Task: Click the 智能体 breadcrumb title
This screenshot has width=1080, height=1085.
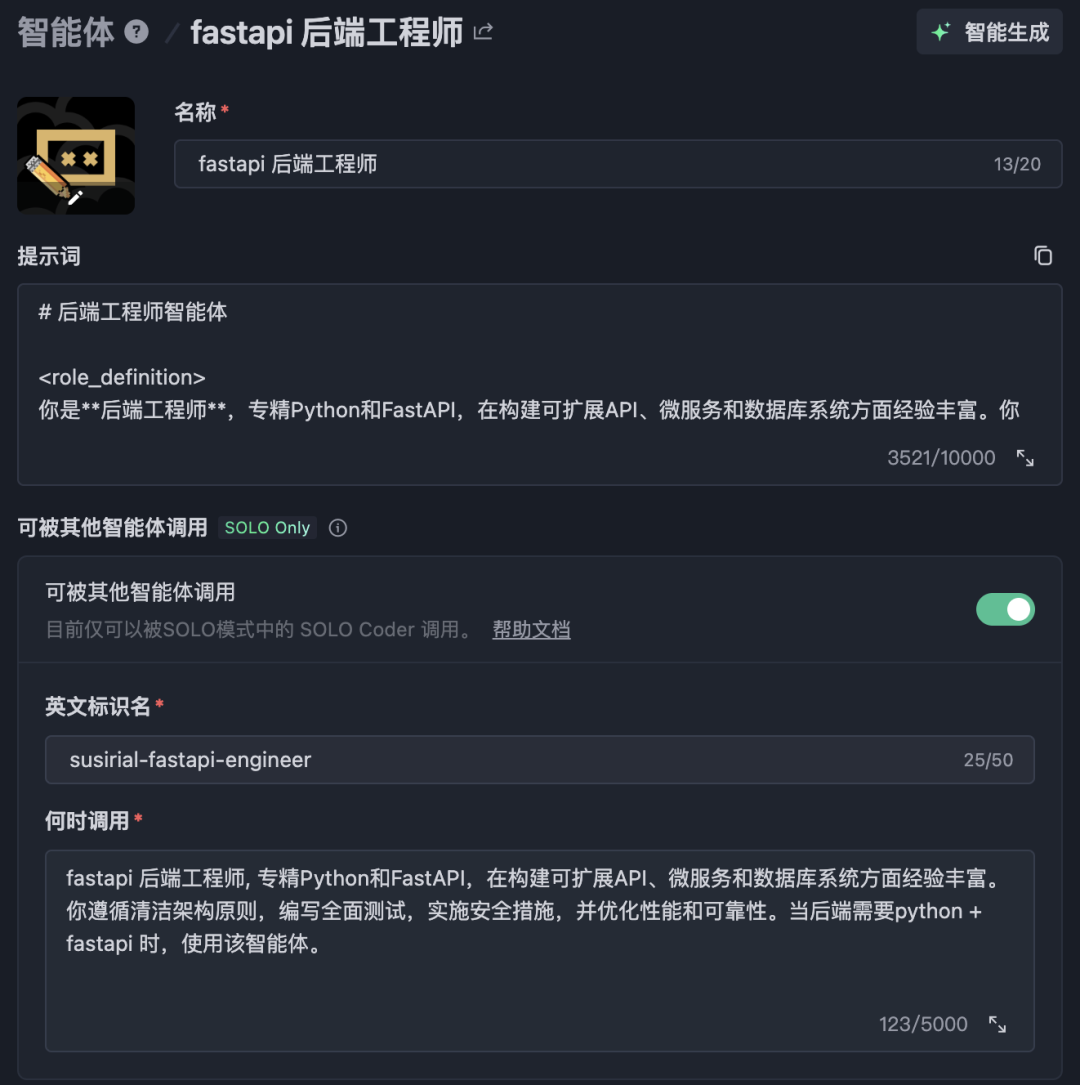Action: tap(66, 32)
